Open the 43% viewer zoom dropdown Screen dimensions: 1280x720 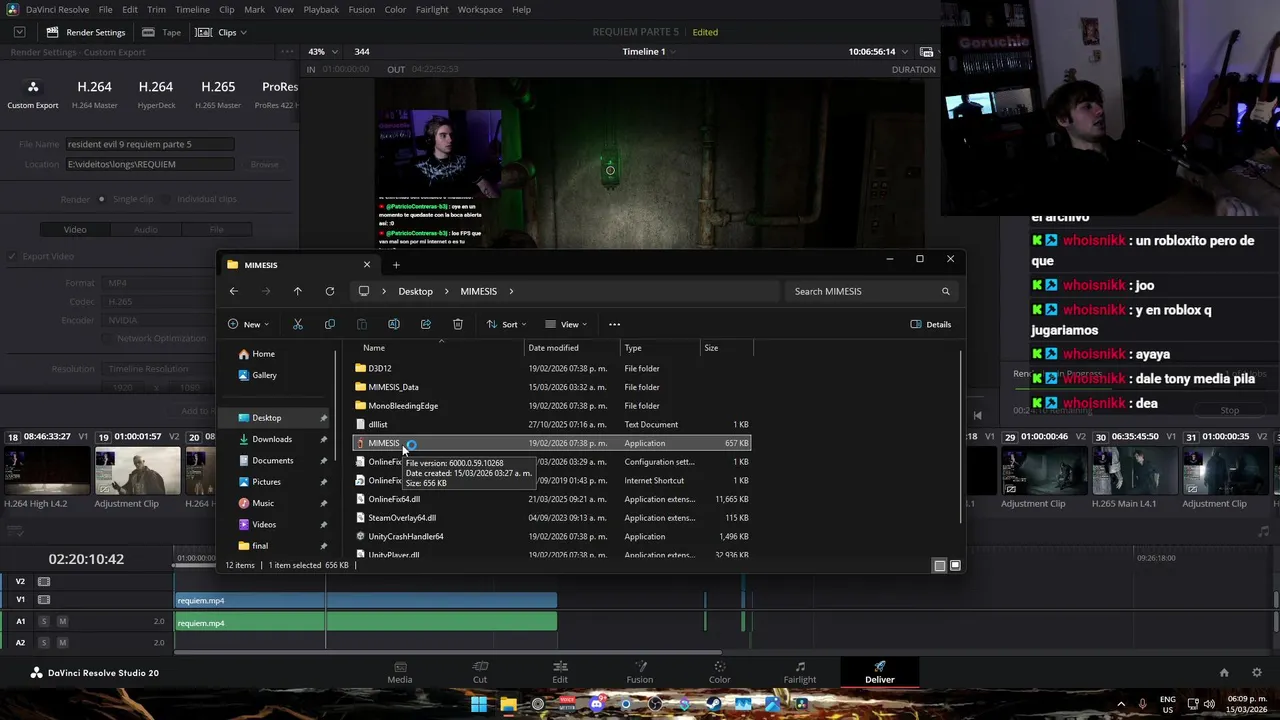click(322, 51)
